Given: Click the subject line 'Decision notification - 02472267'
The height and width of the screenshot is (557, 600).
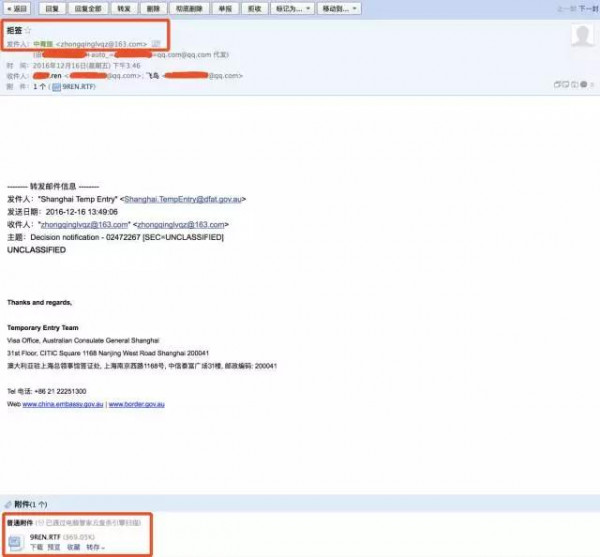Looking at the screenshot, I should point(85,237).
